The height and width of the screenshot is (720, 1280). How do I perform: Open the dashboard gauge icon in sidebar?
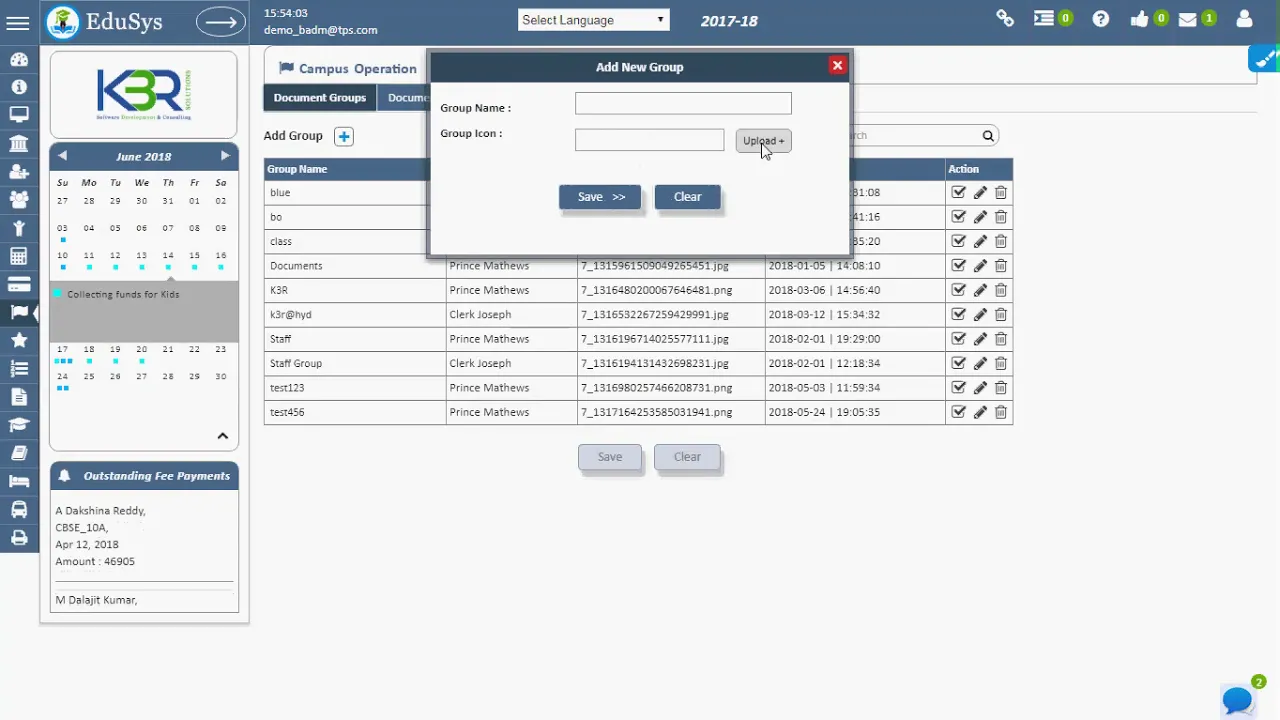pos(18,59)
